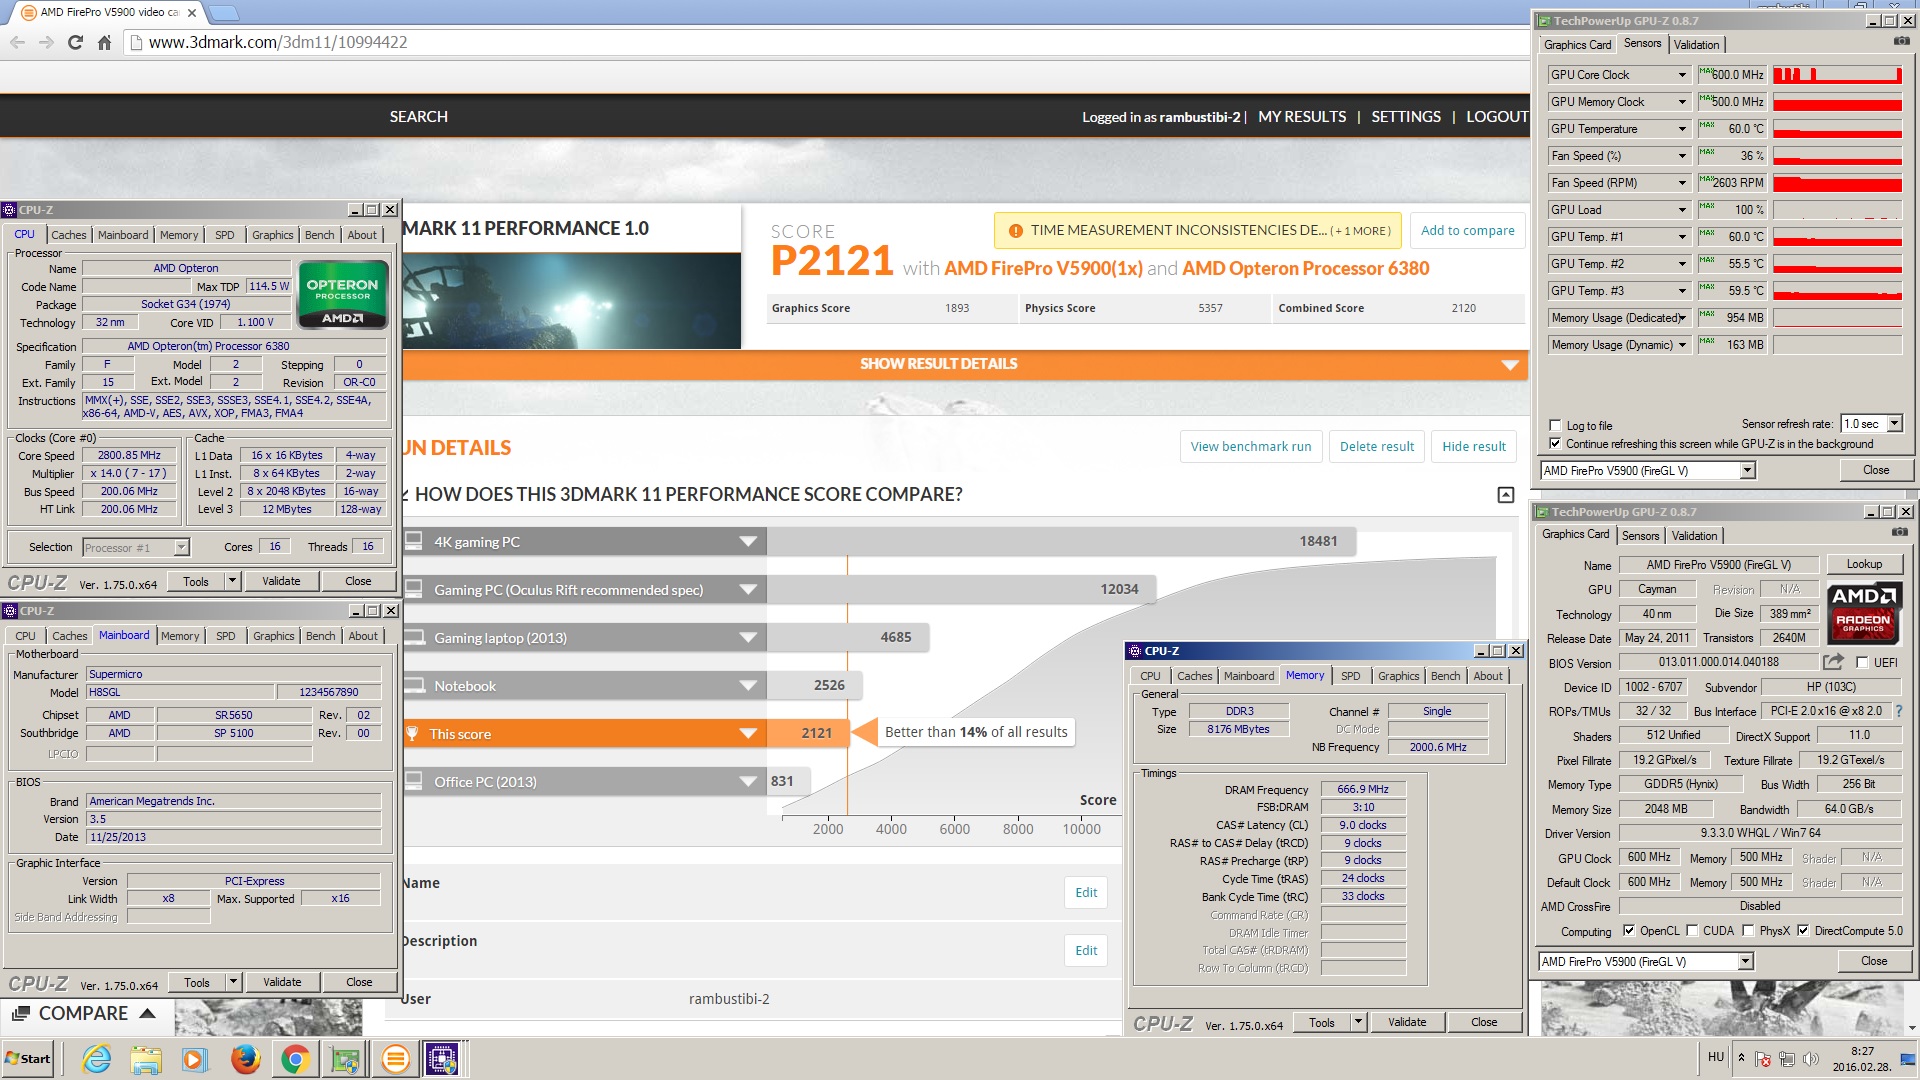Click the GPU-Z screenshot camera icon in Graphics Card window
This screenshot has width=1920, height=1080.
(1899, 533)
